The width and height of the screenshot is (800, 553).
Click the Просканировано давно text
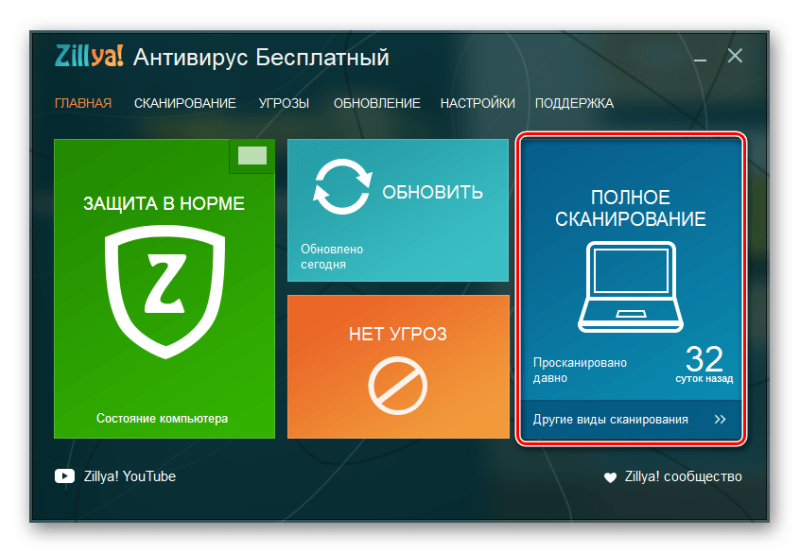(x=580, y=370)
